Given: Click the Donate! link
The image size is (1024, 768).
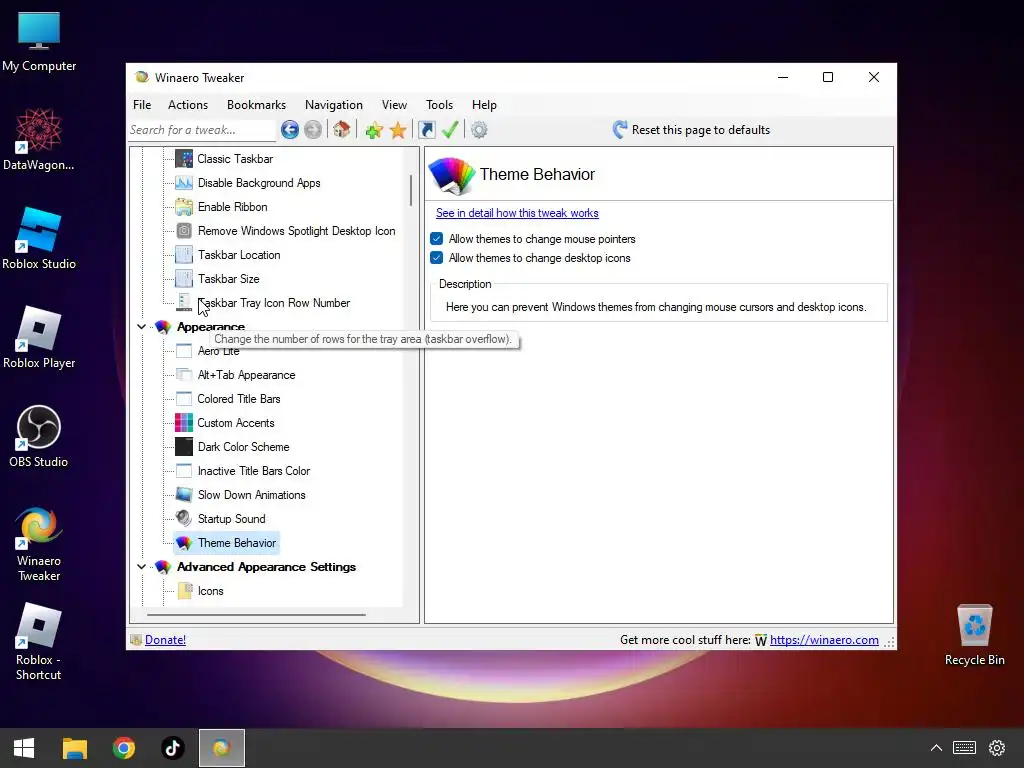Looking at the screenshot, I should 165,640.
